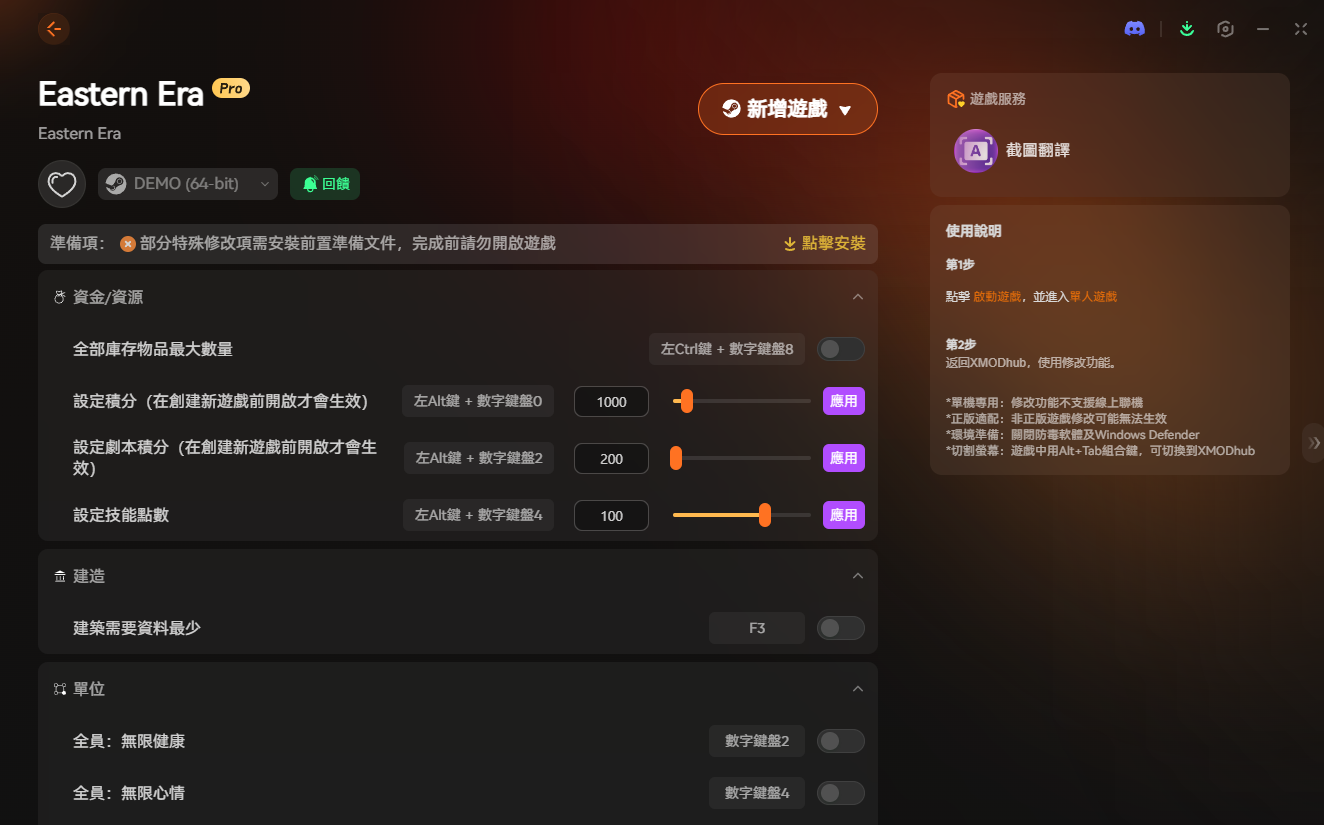1324x825 pixels.
Task: Open the DEMO (64-bit) version dropdown
Action: pos(188,184)
